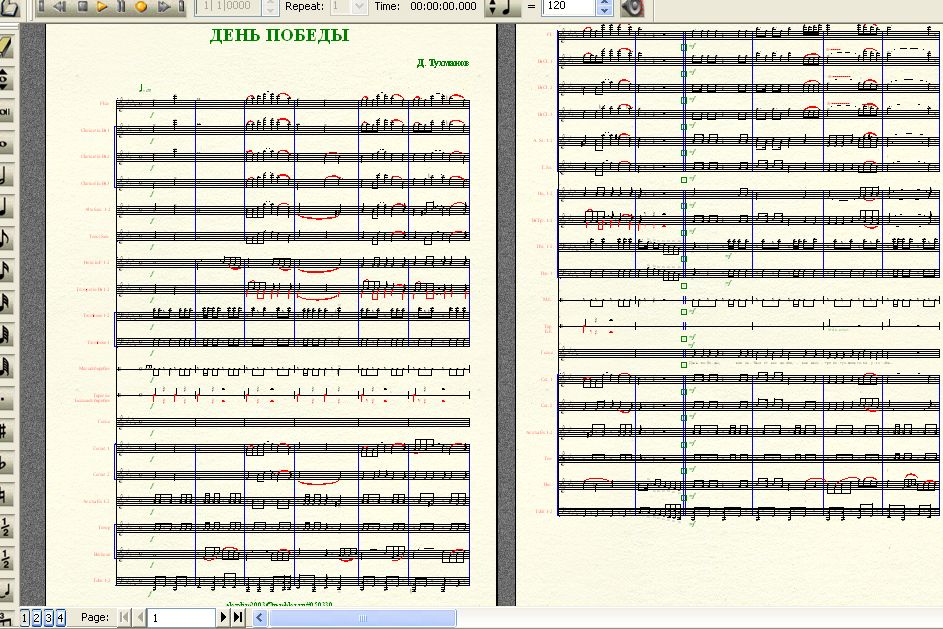Screen dimensions: 943x629
Task: Select the sixteenth note duration
Action: 5,271
